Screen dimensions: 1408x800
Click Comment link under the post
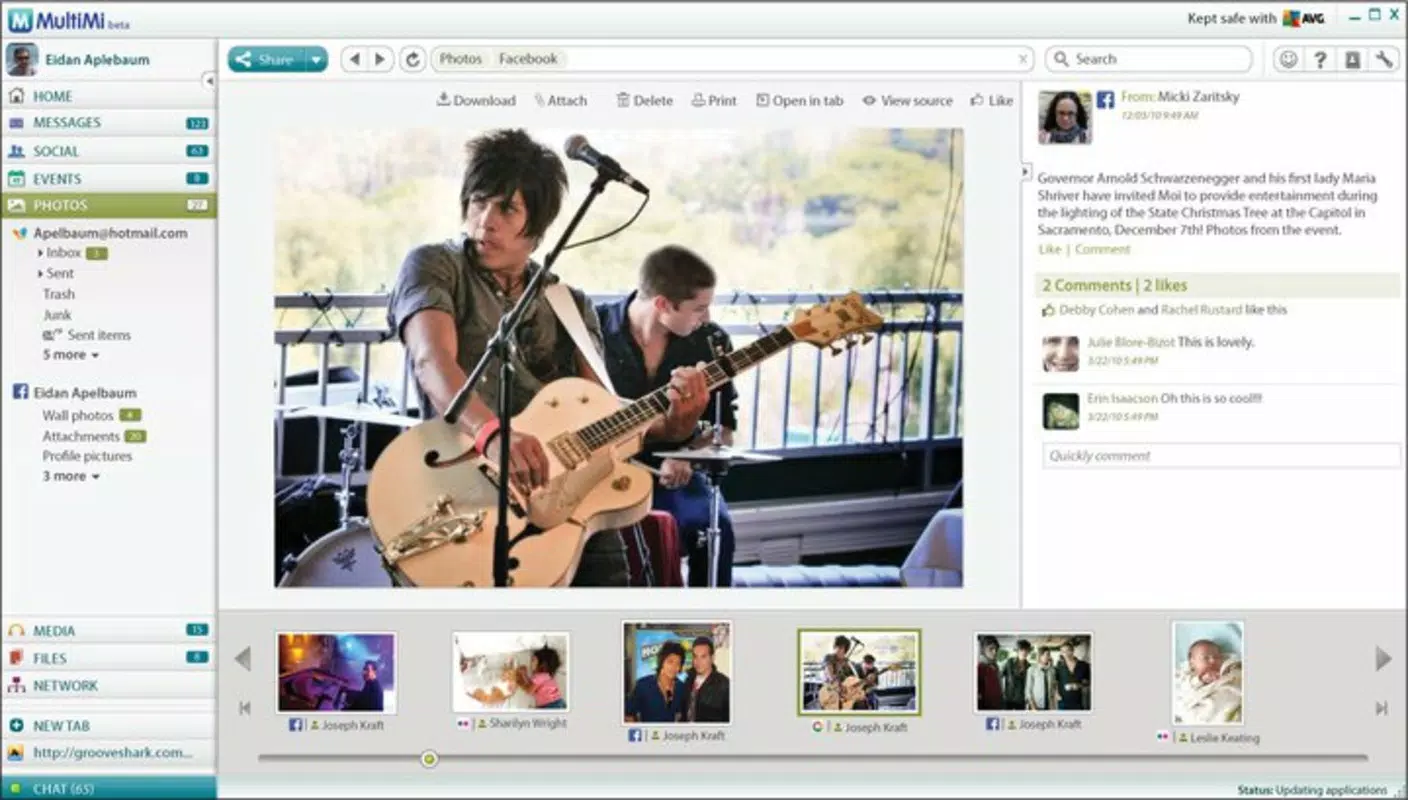pos(1102,249)
